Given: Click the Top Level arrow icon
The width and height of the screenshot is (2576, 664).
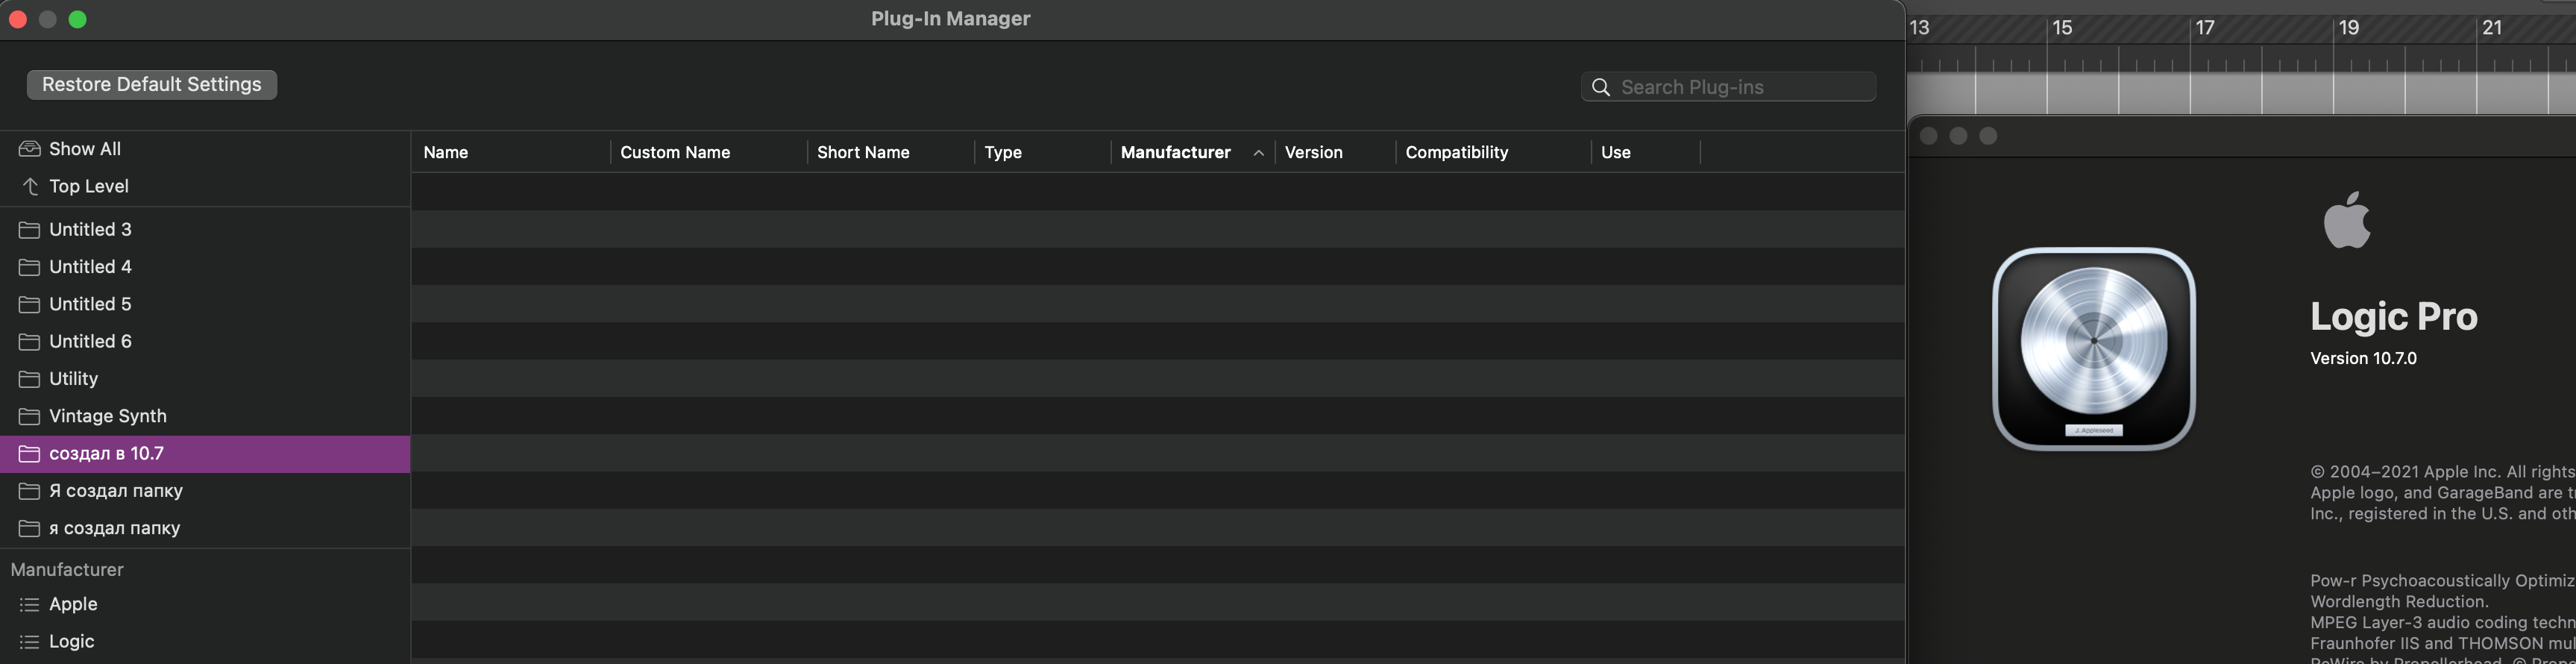Looking at the screenshot, I should pyautogui.click(x=30, y=186).
